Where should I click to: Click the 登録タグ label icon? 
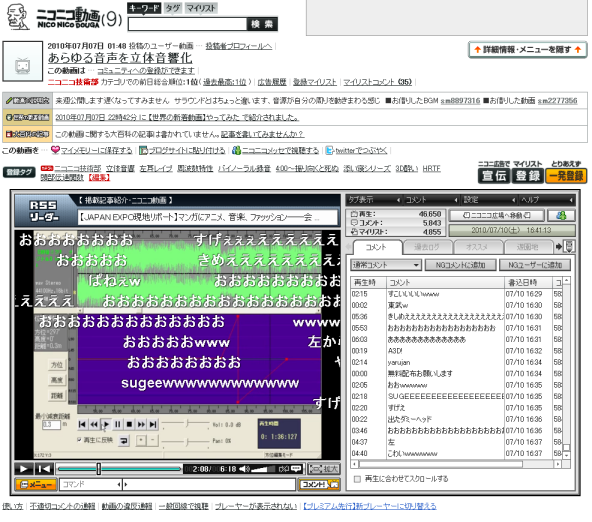click(x=19, y=172)
